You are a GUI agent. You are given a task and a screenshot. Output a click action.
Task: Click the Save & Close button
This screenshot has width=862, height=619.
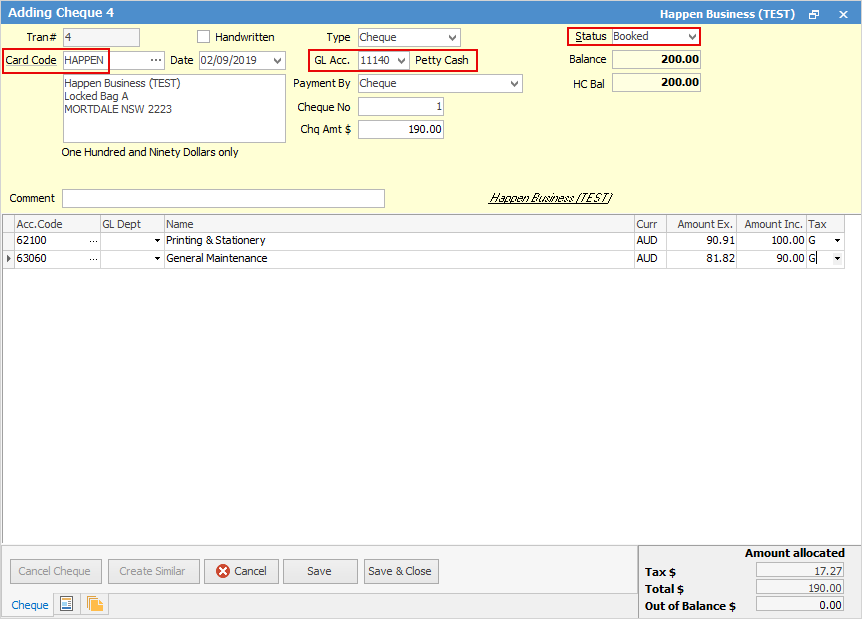(400, 571)
